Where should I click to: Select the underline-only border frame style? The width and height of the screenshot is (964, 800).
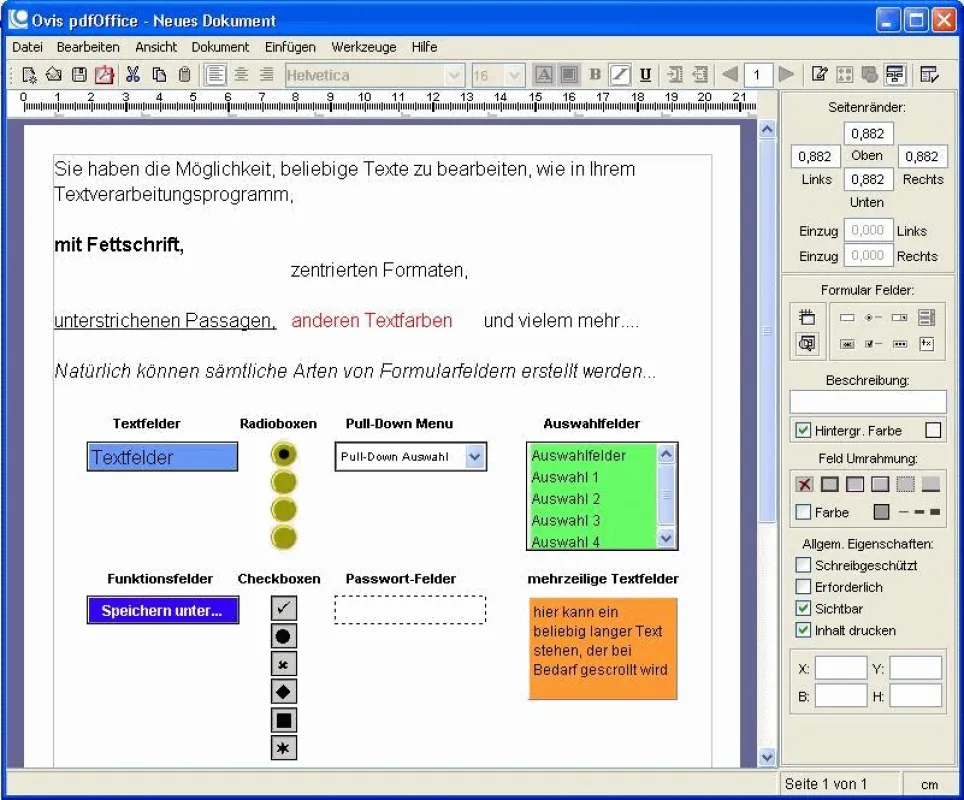point(931,485)
